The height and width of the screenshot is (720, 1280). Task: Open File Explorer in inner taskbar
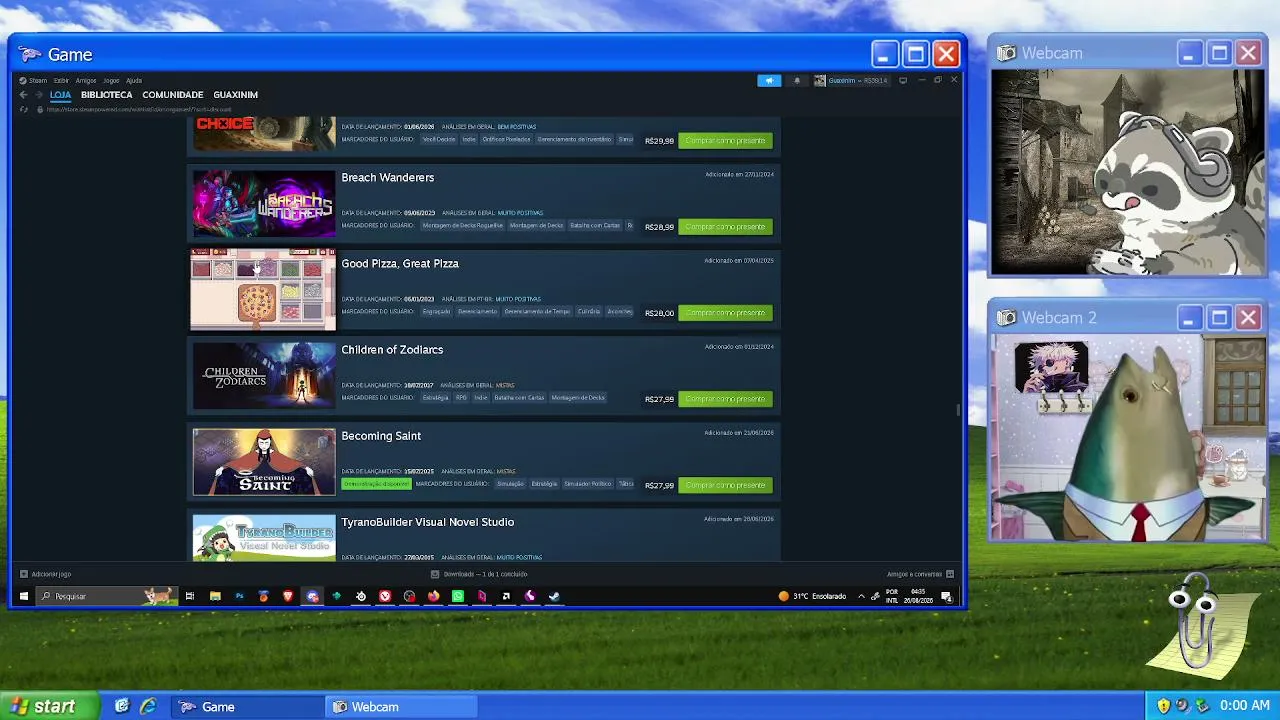tap(215, 596)
